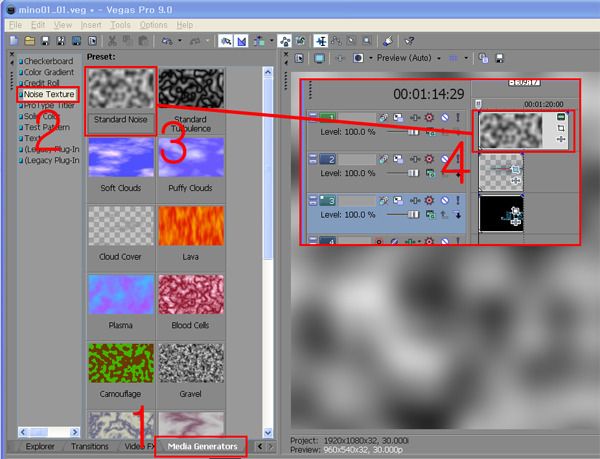Viewport: 600px width, 459px height.
Task: Open a project using the folder icon
Action: click(x=30, y=41)
